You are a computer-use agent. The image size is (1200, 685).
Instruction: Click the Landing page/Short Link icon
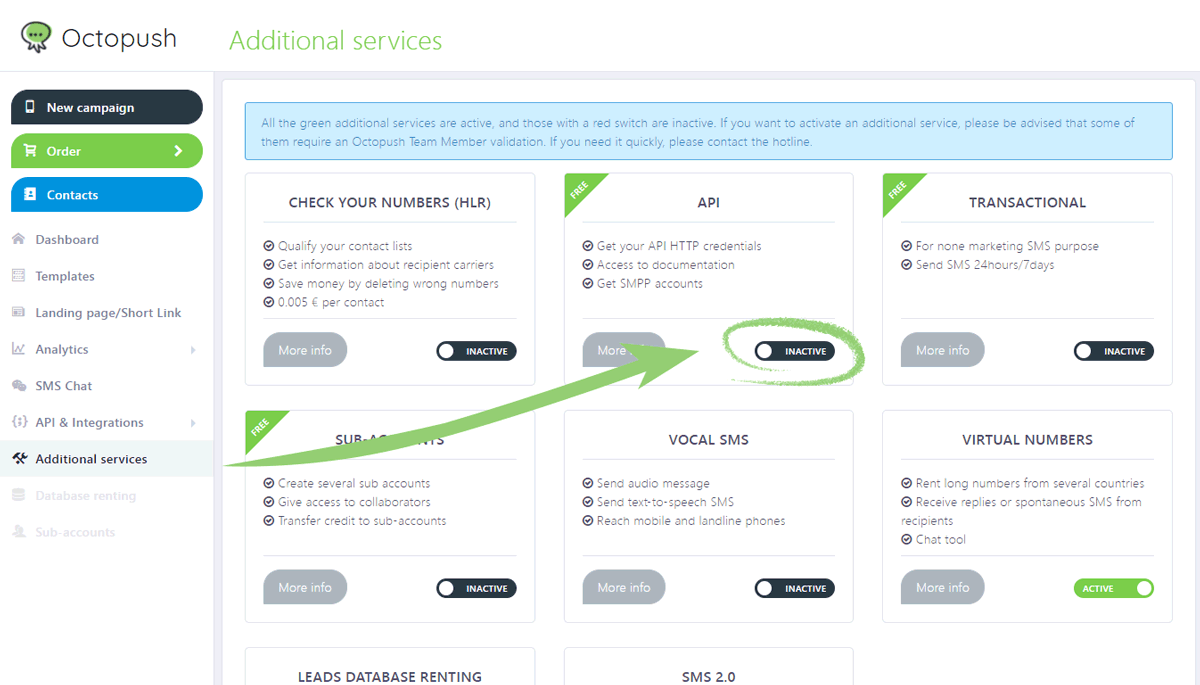18,313
